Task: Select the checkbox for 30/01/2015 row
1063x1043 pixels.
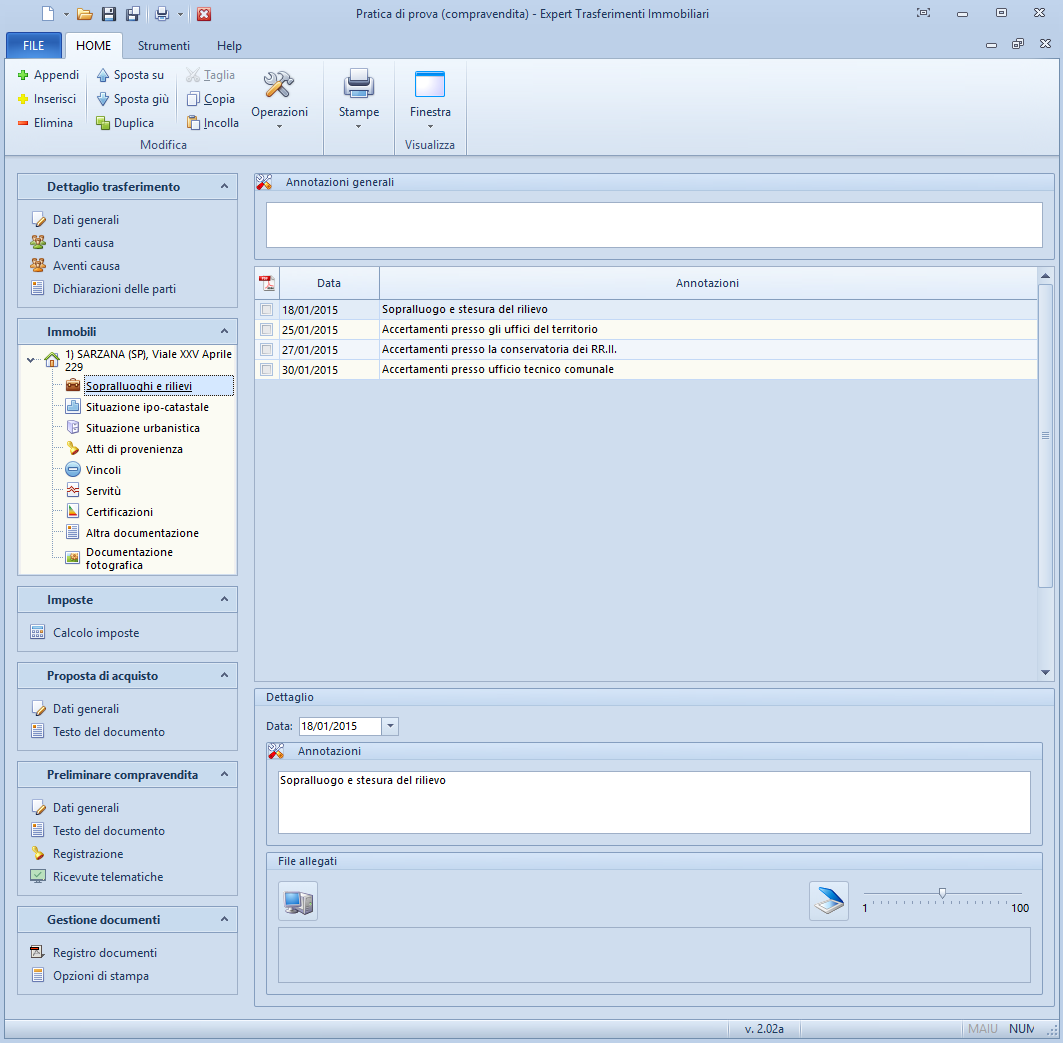Action: [267, 370]
